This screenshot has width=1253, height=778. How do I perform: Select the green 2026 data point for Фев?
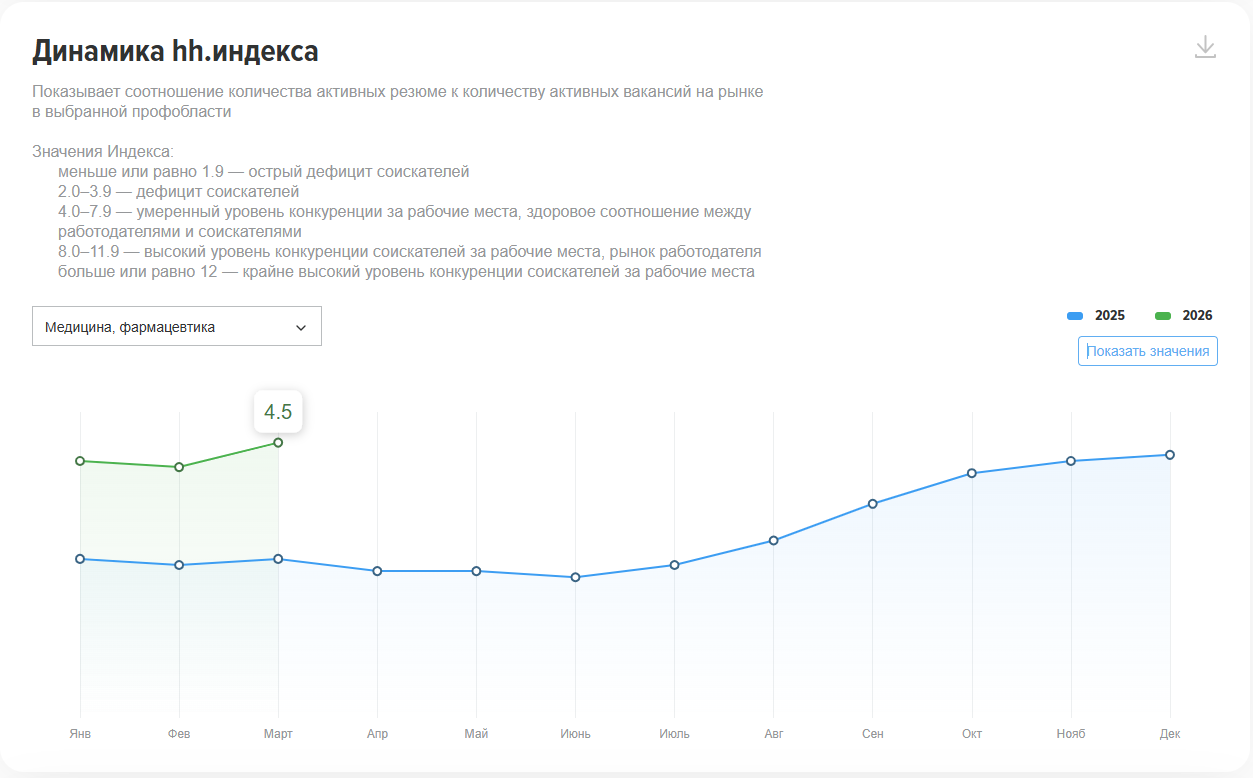click(x=179, y=467)
